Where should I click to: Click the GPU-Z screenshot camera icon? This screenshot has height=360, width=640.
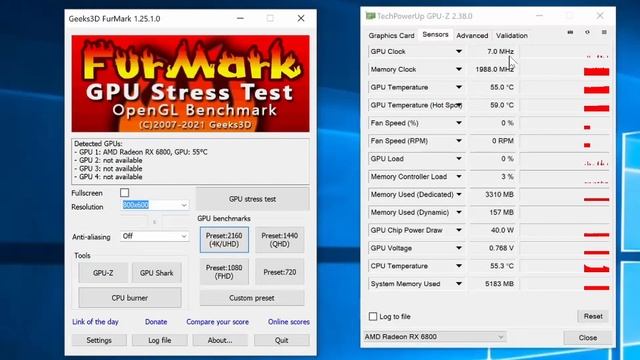[x=570, y=33]
